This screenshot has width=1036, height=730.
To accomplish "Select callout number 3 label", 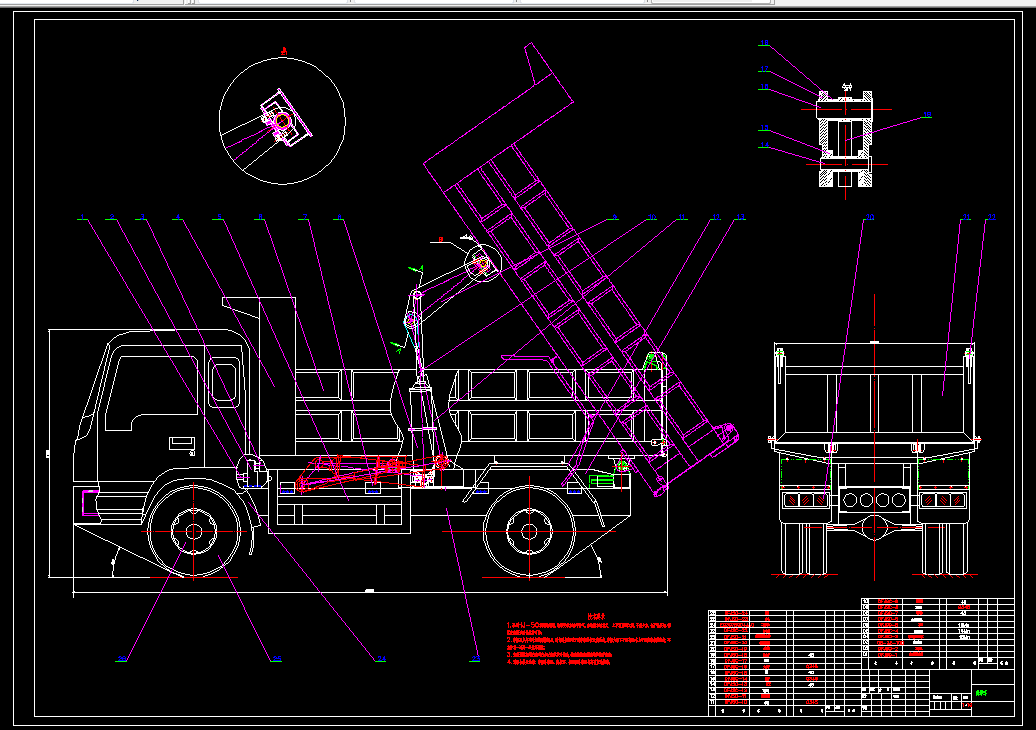I will pyautogui.click(x=142, y=216).
